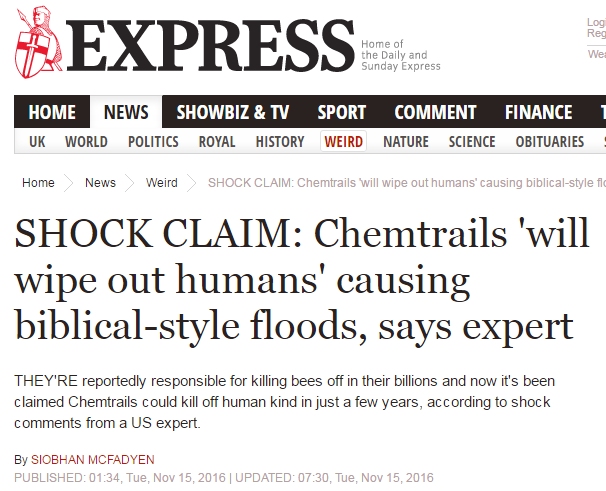Select the NEWS main navigation tab
Screen dimensions: 606x491
tap(126, 112)
